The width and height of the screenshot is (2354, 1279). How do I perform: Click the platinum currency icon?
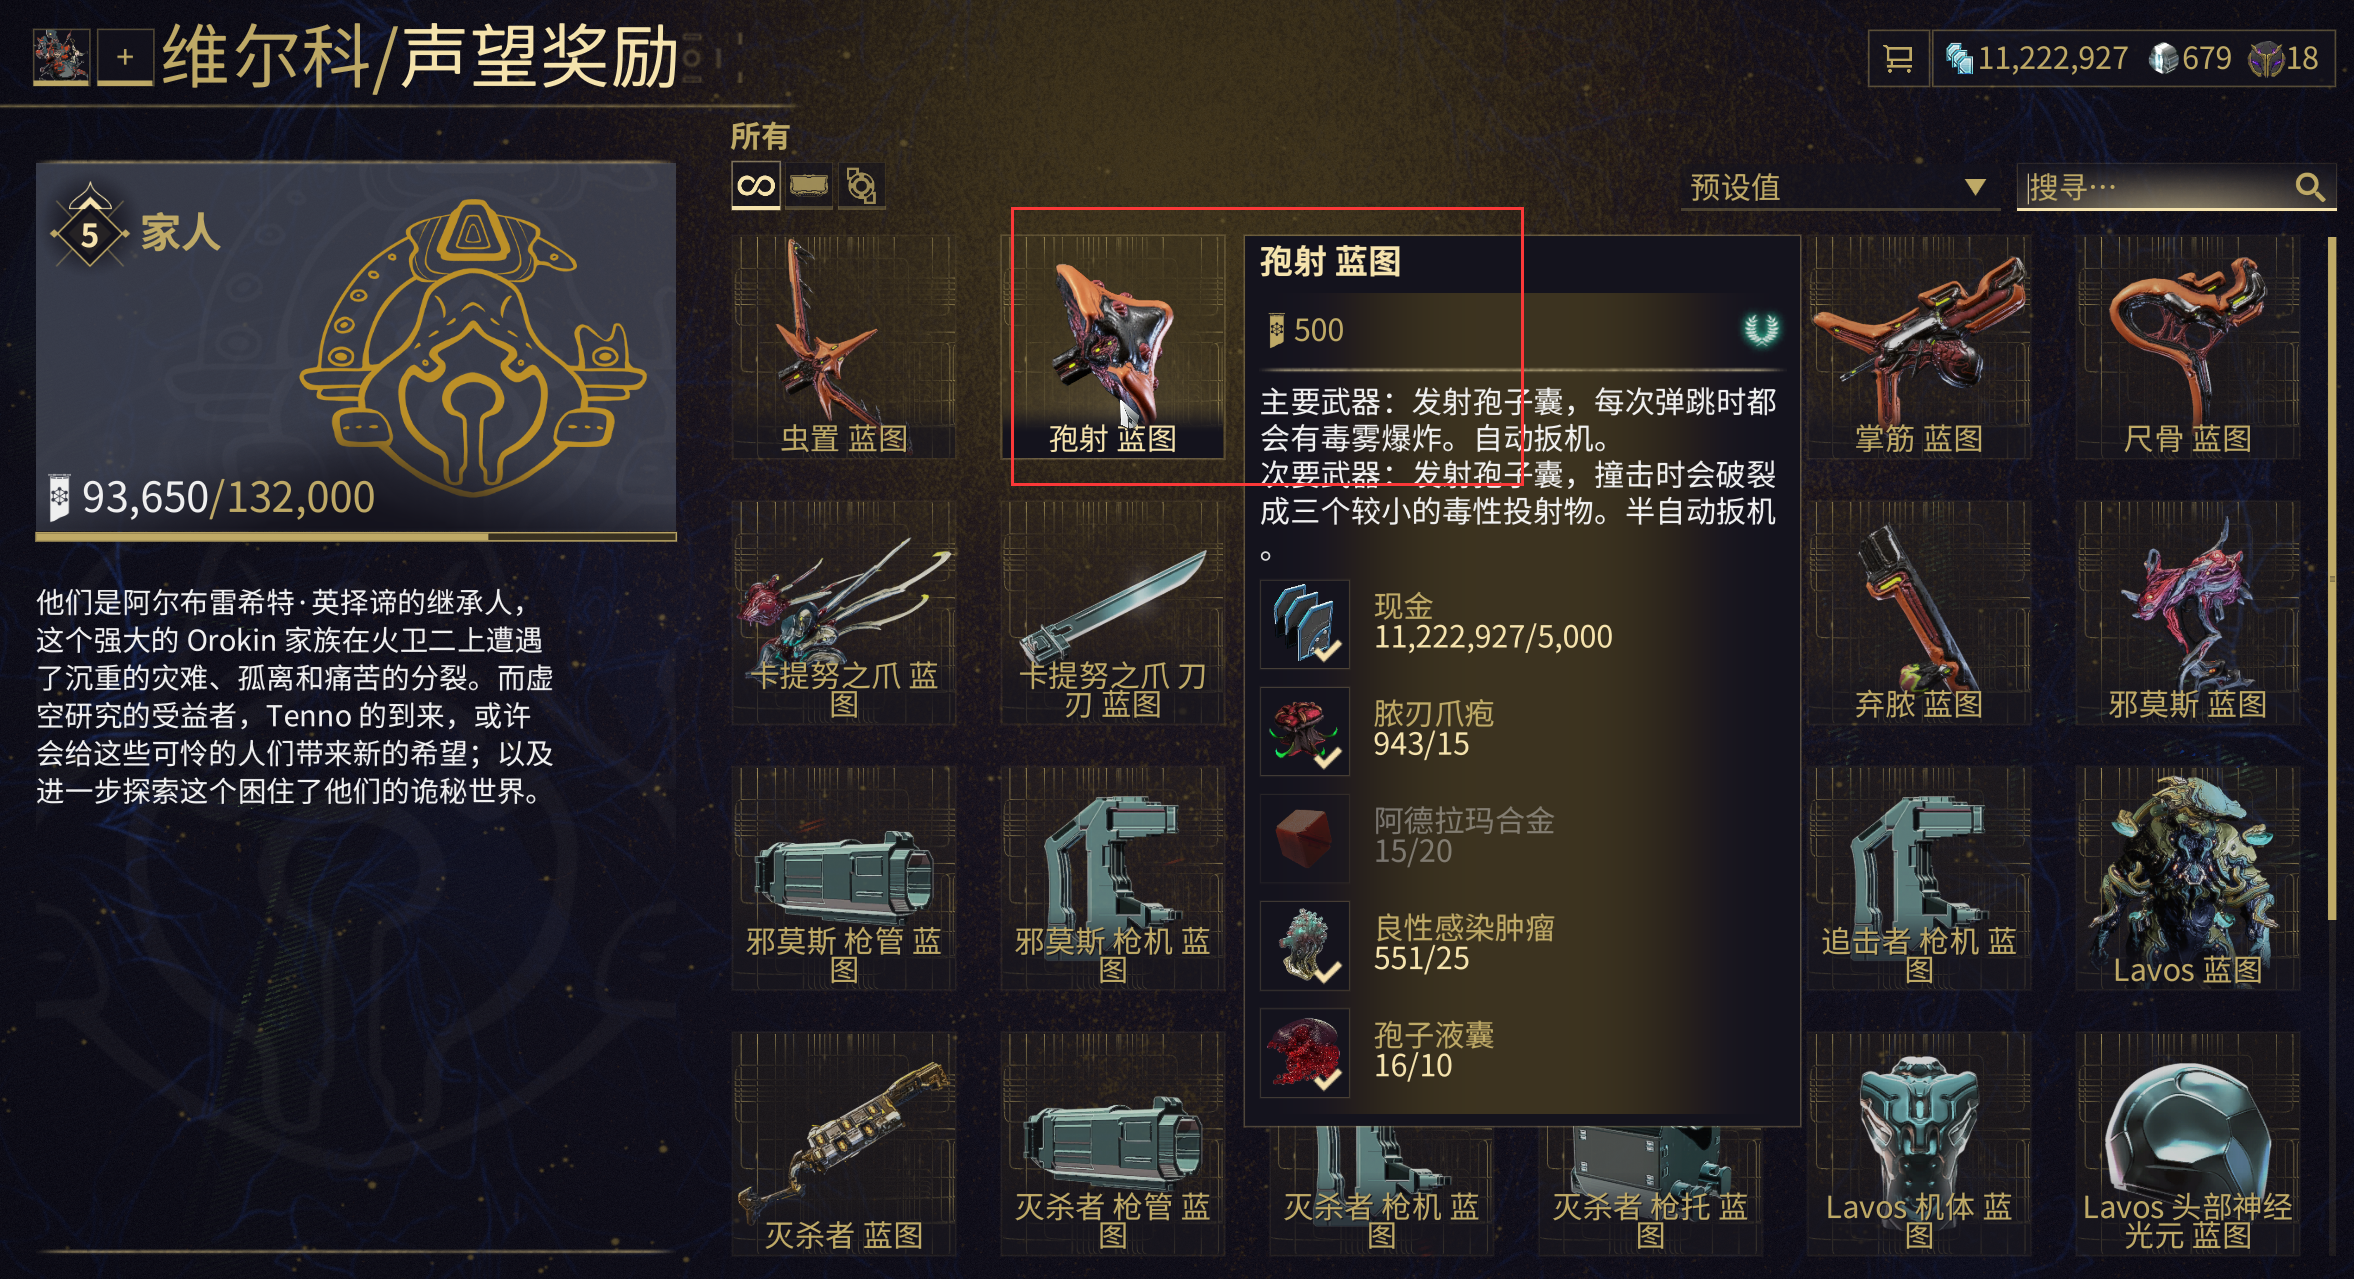tap(2163, 58)
